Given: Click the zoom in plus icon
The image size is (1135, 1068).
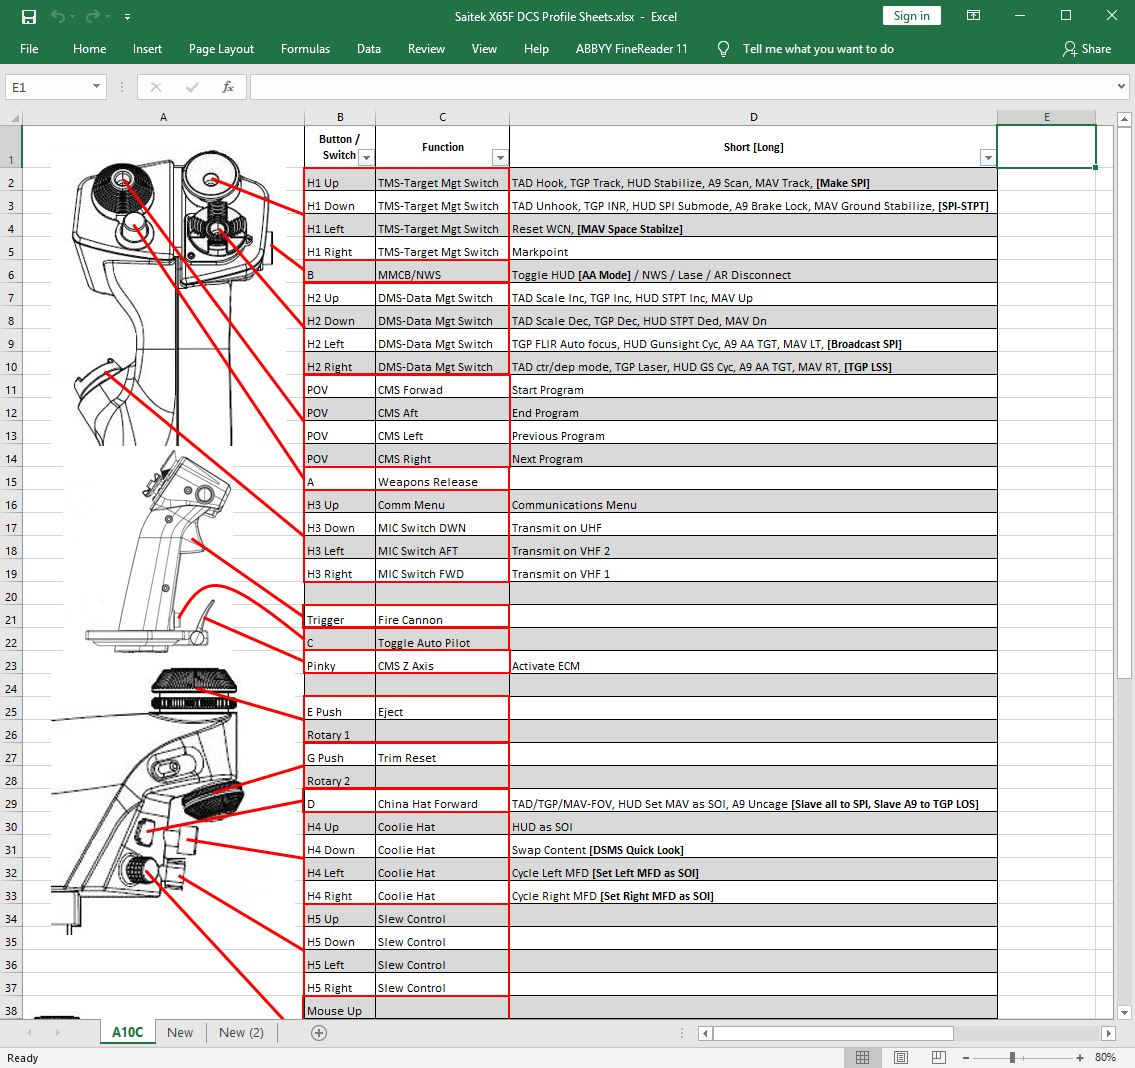Looking at the screenshot, I should (1080, 1057).
